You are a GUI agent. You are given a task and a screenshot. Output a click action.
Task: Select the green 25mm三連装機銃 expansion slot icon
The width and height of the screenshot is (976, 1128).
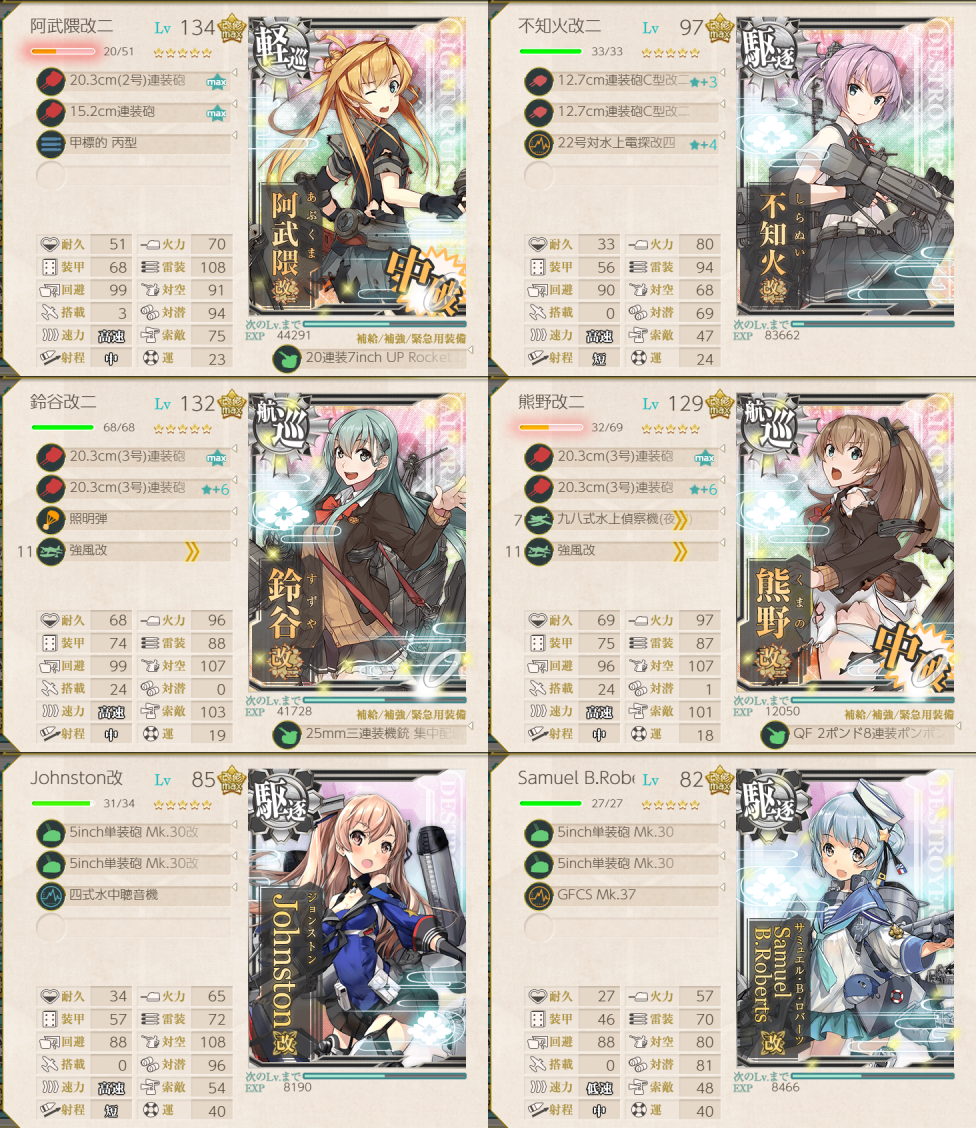click(286, 734)
